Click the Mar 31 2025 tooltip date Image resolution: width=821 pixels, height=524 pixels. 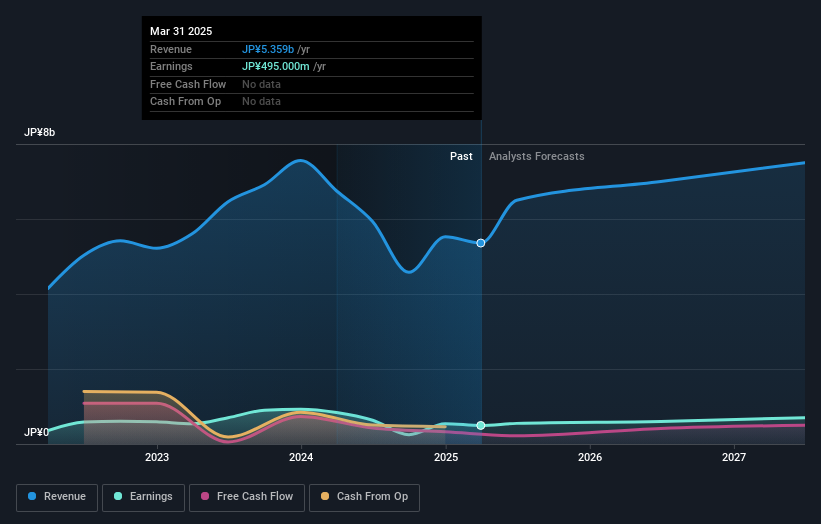[x=181, y=31]
